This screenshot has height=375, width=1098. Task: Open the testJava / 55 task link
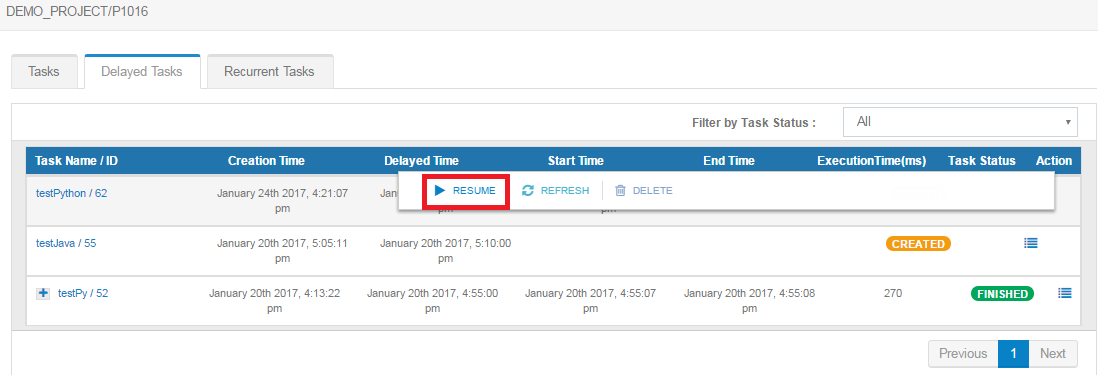coord(66,243)
